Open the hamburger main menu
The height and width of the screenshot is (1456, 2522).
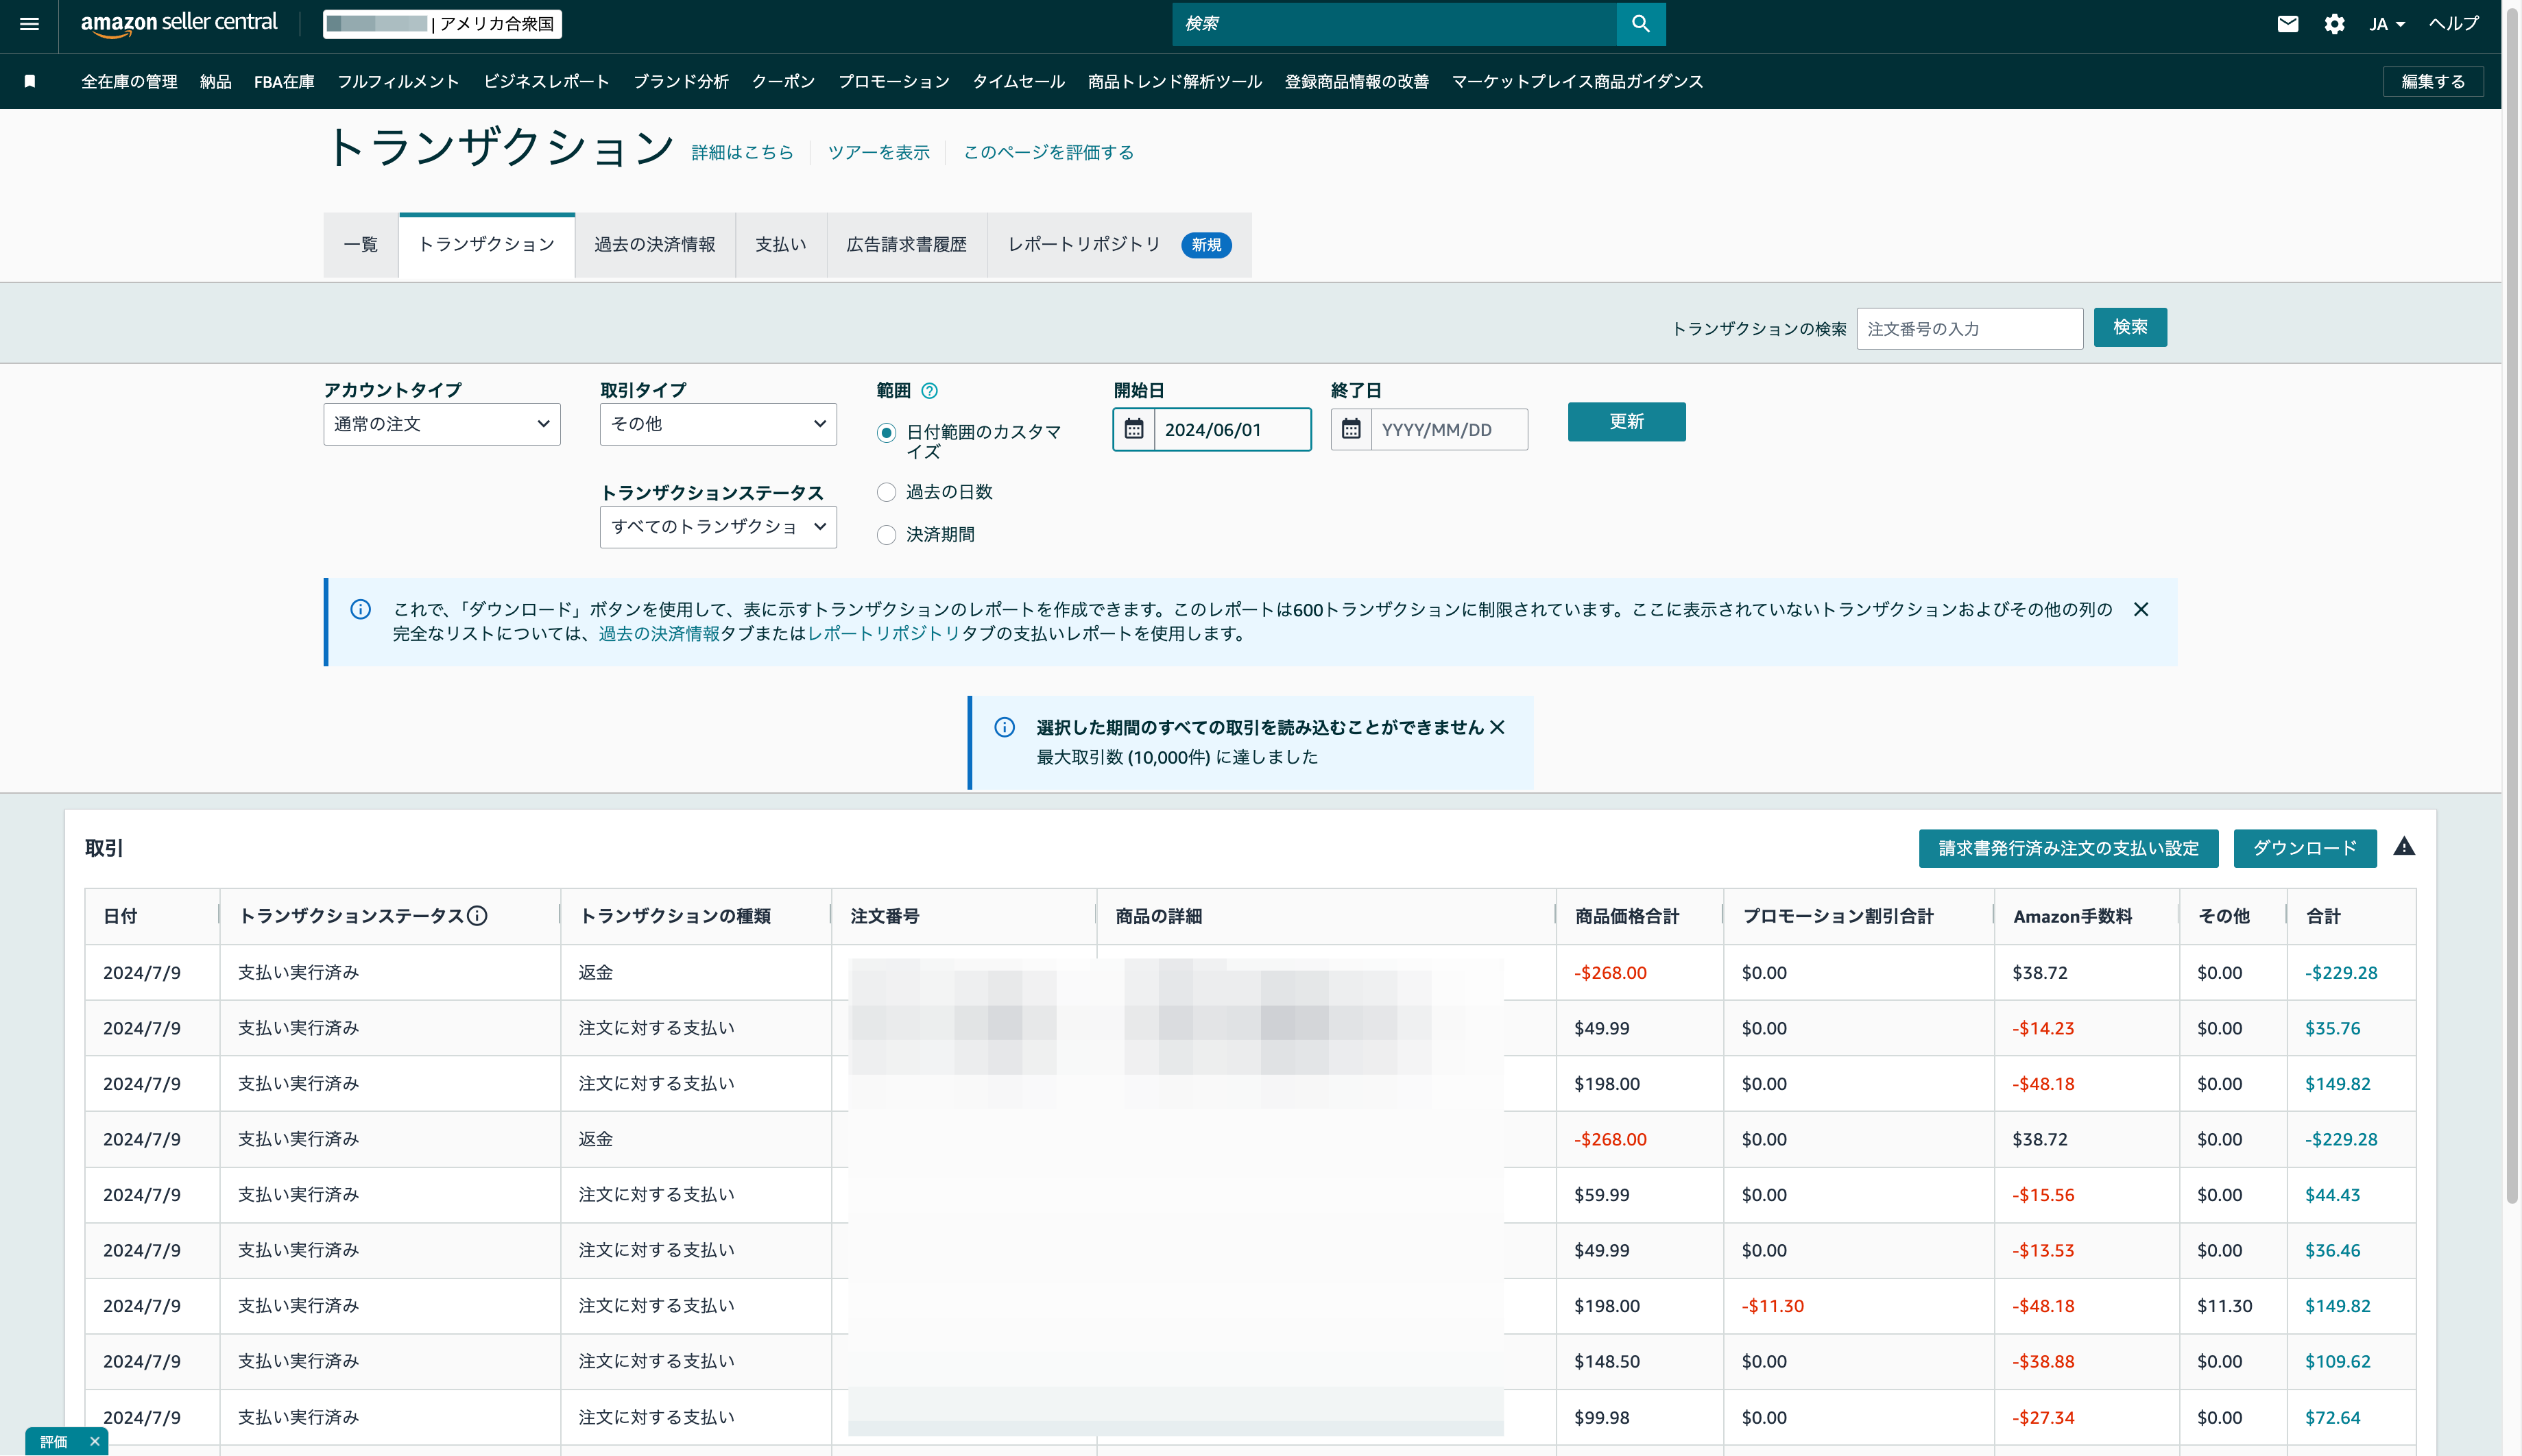[29, 24]
